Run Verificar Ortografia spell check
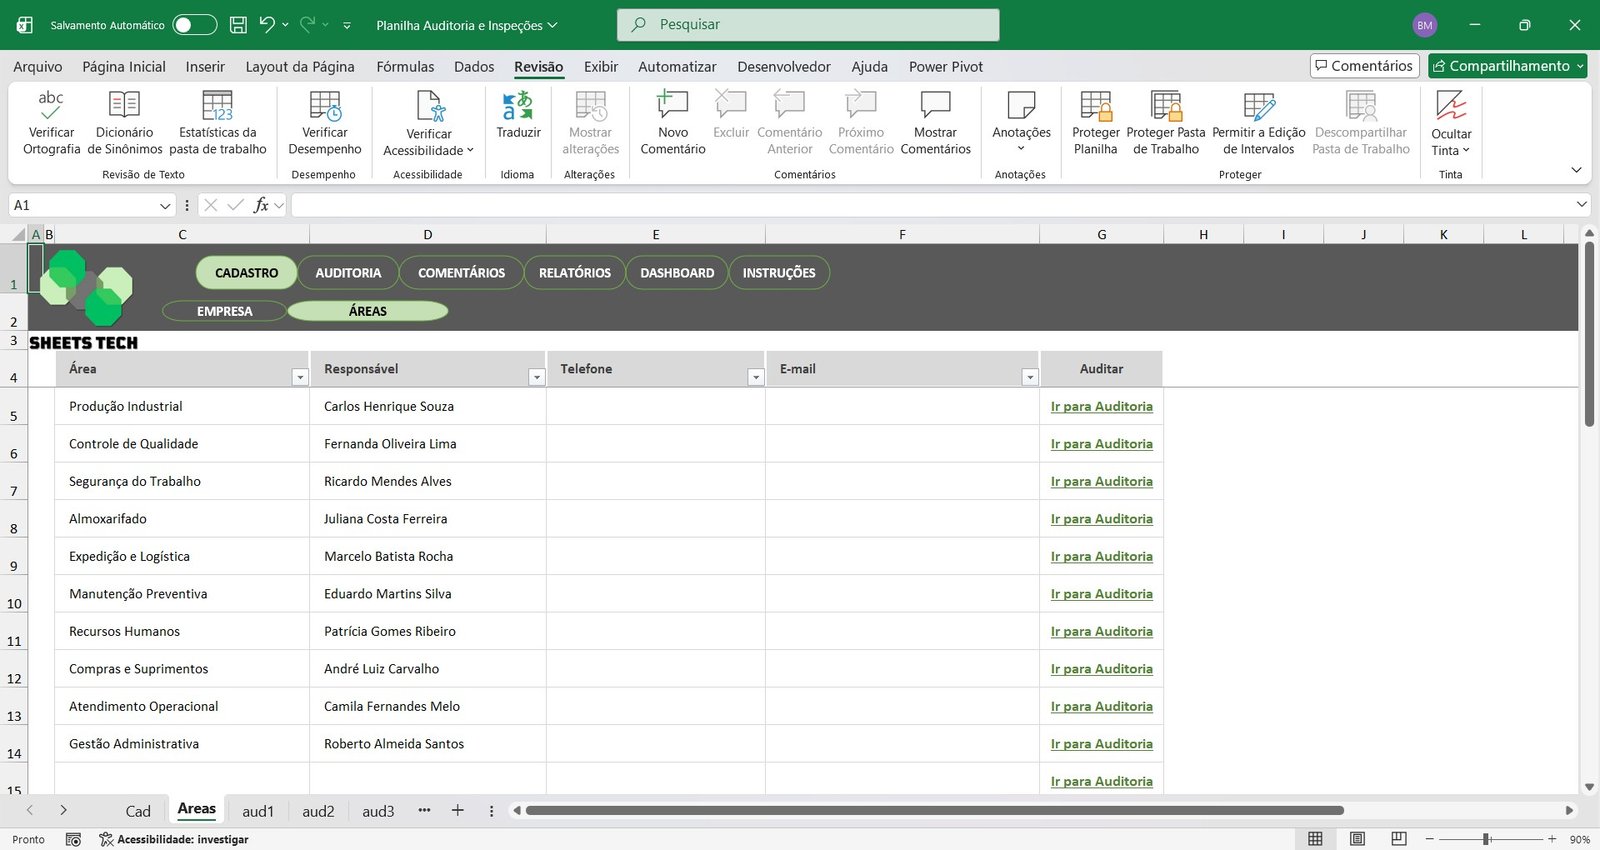The image size is (1600, 850). pos(51,122)
